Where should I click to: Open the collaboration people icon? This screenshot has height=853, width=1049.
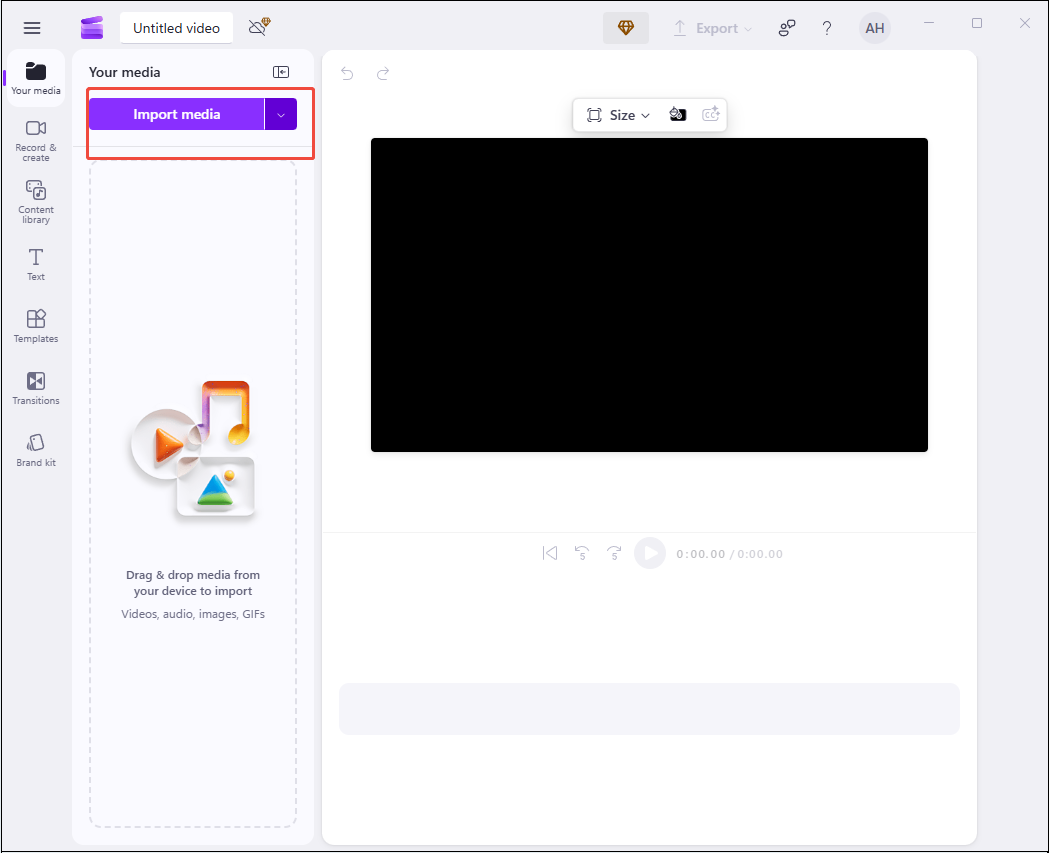[787, 28]
